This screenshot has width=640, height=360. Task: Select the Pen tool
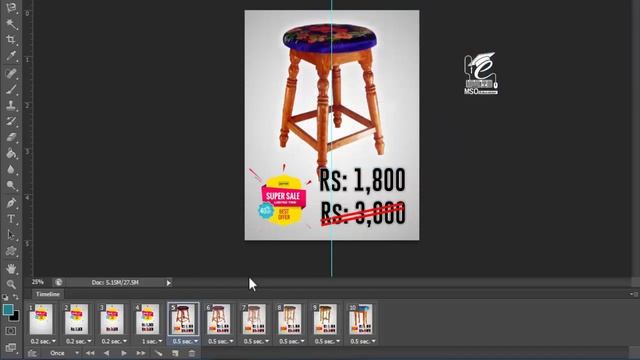coord(11,203)
